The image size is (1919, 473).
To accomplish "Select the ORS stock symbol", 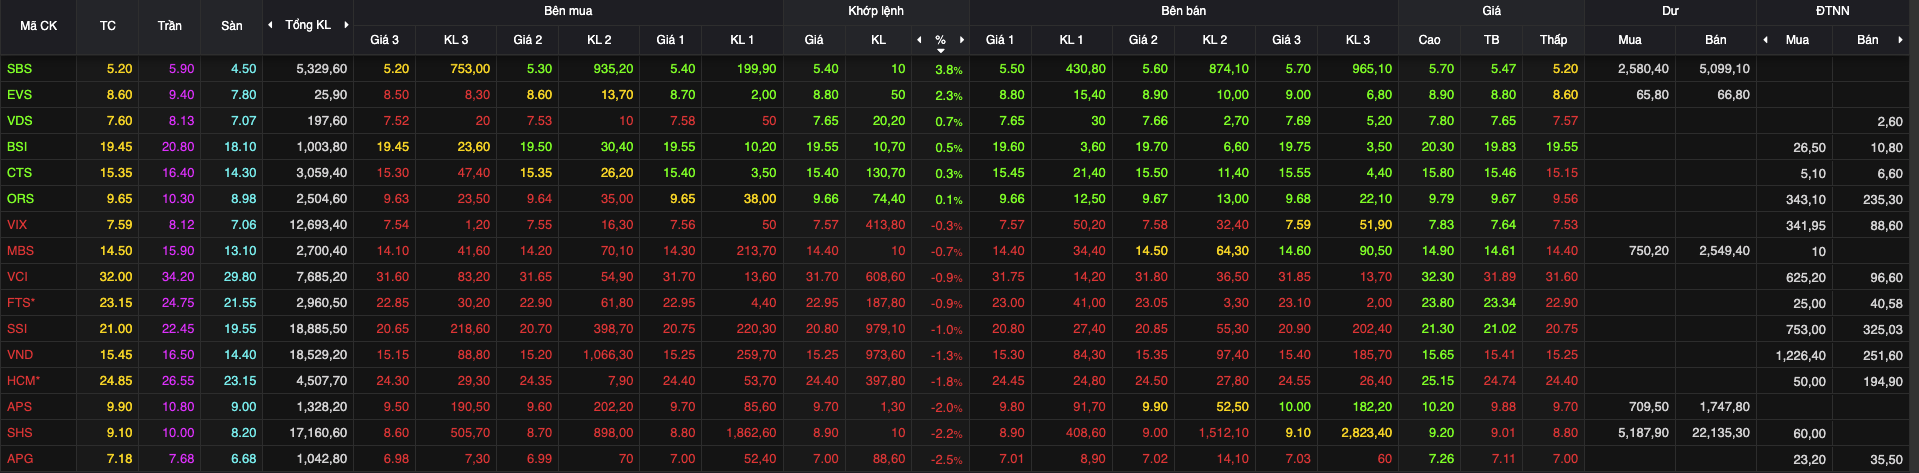I will click(x=20, y=199).
